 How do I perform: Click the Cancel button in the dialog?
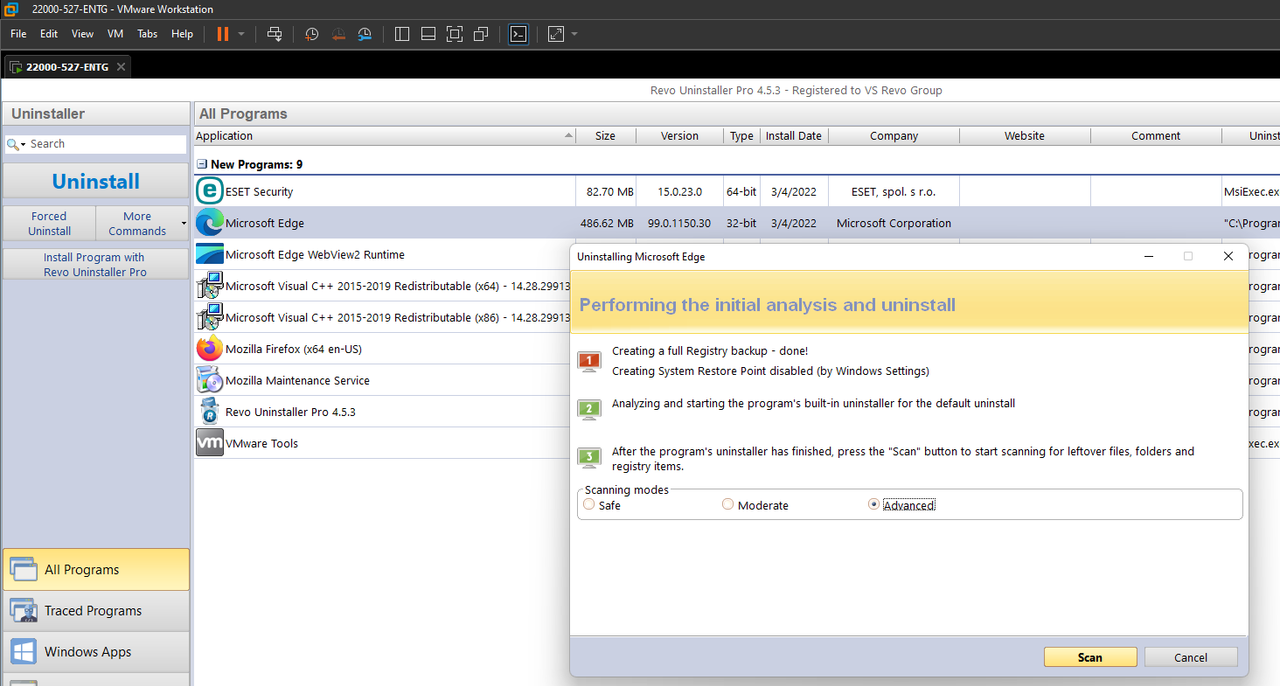click(x=1190, y=657)
